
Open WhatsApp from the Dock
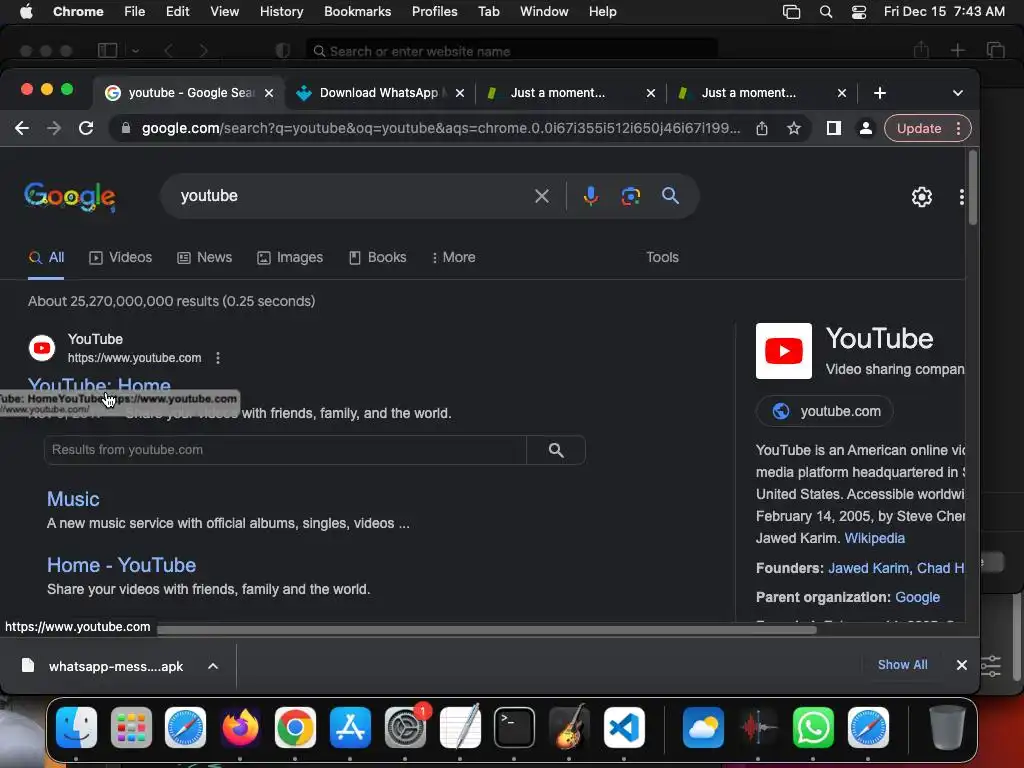pyautogui.click(x=813, y=727)
